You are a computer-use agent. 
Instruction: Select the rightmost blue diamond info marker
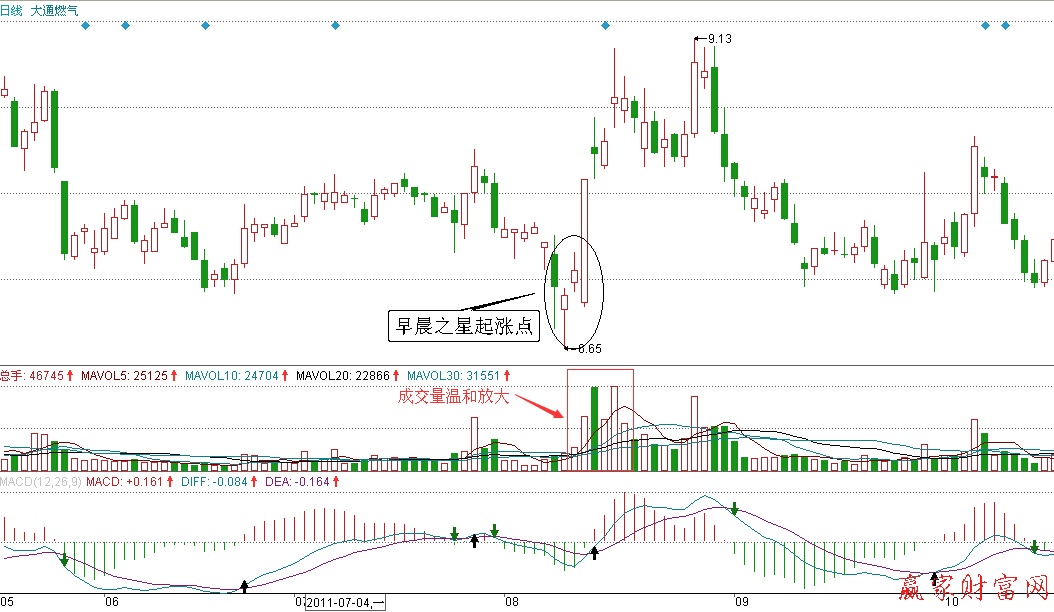tap(1005, 25)
